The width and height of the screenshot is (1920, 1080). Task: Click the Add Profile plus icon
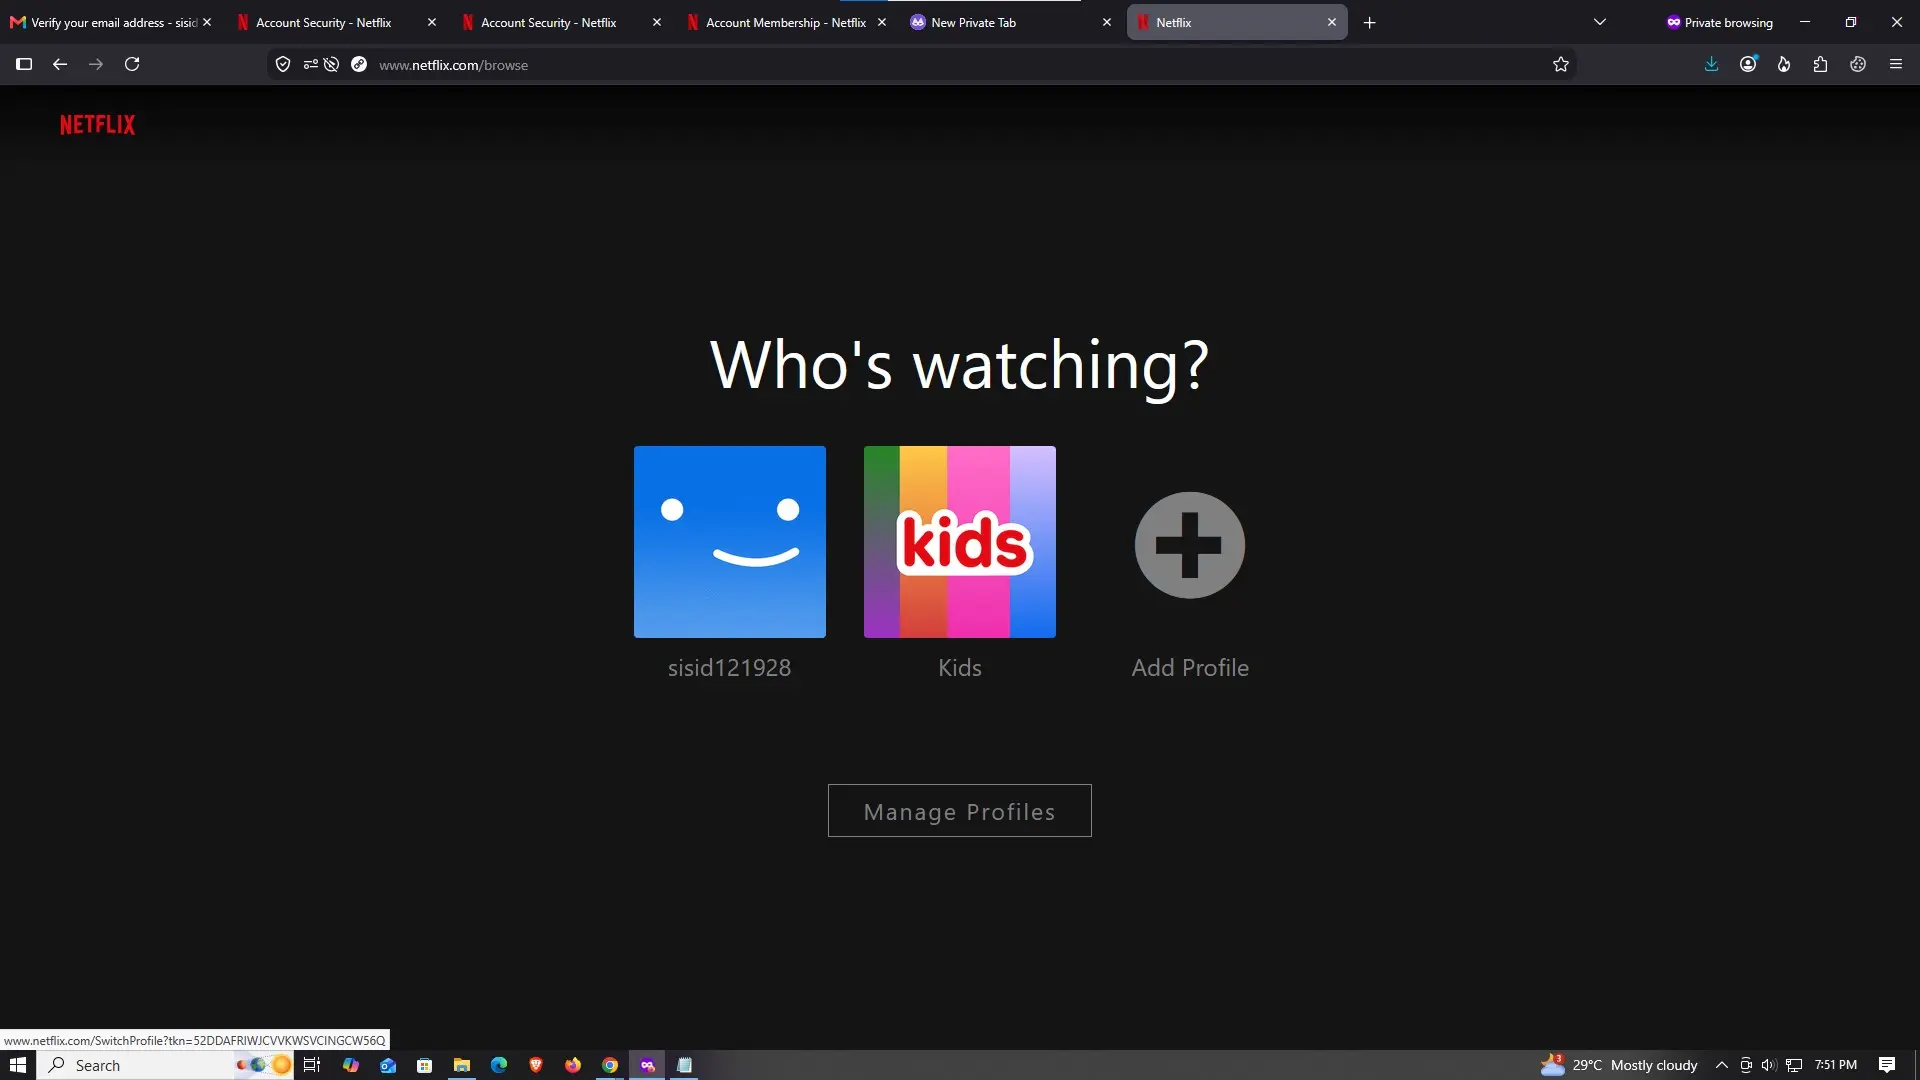[1190, 545]
